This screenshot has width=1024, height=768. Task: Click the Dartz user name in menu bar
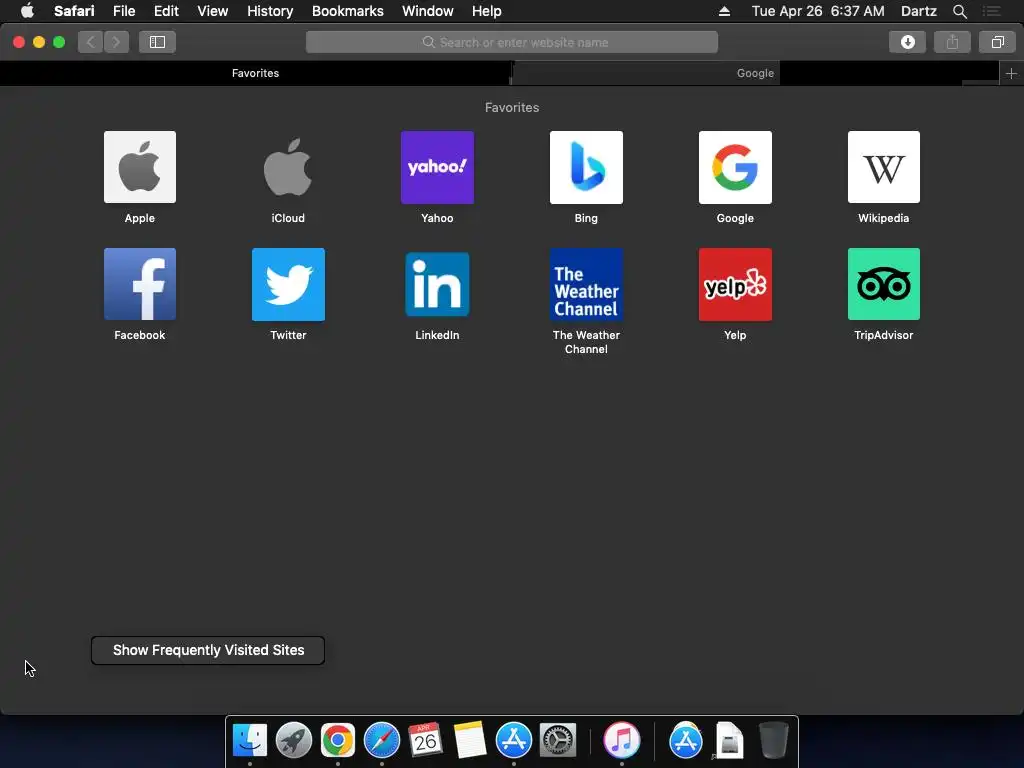coord(918,11)
